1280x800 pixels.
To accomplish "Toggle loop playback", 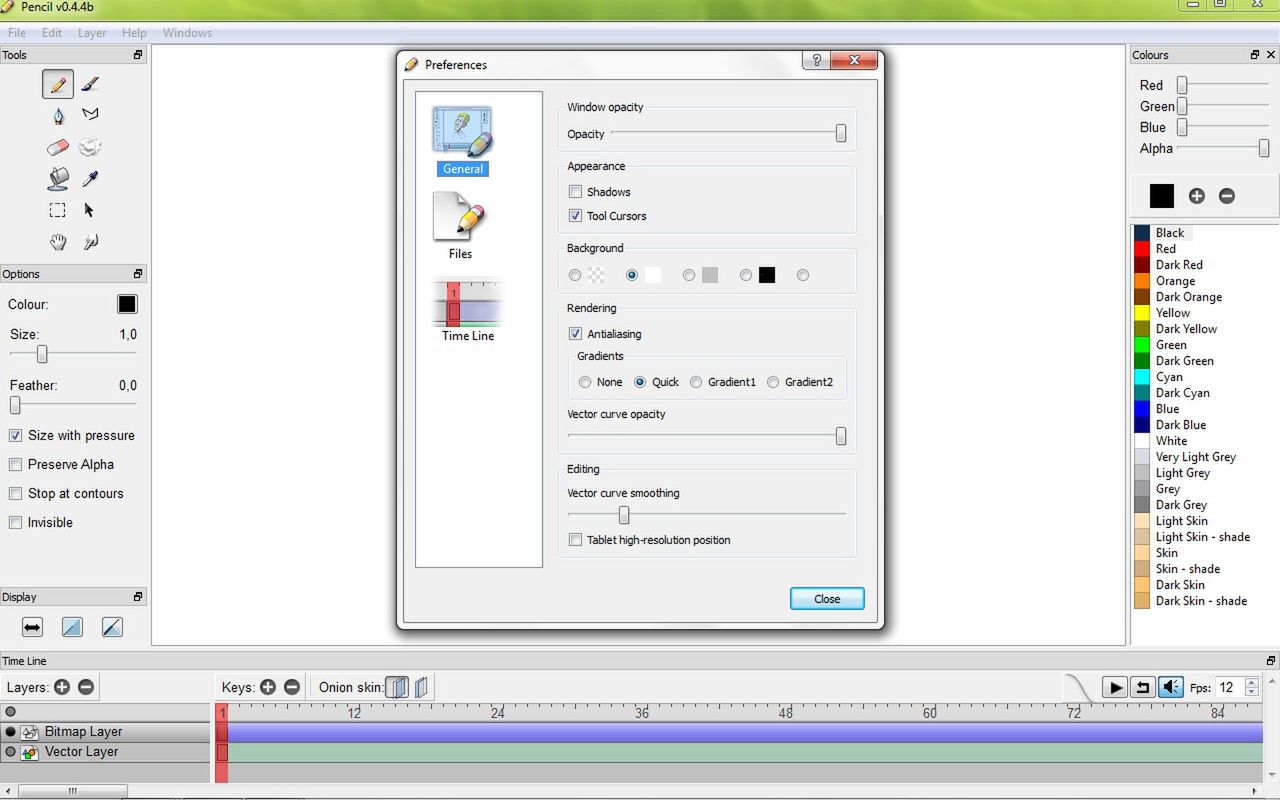I will [1142, 687].
